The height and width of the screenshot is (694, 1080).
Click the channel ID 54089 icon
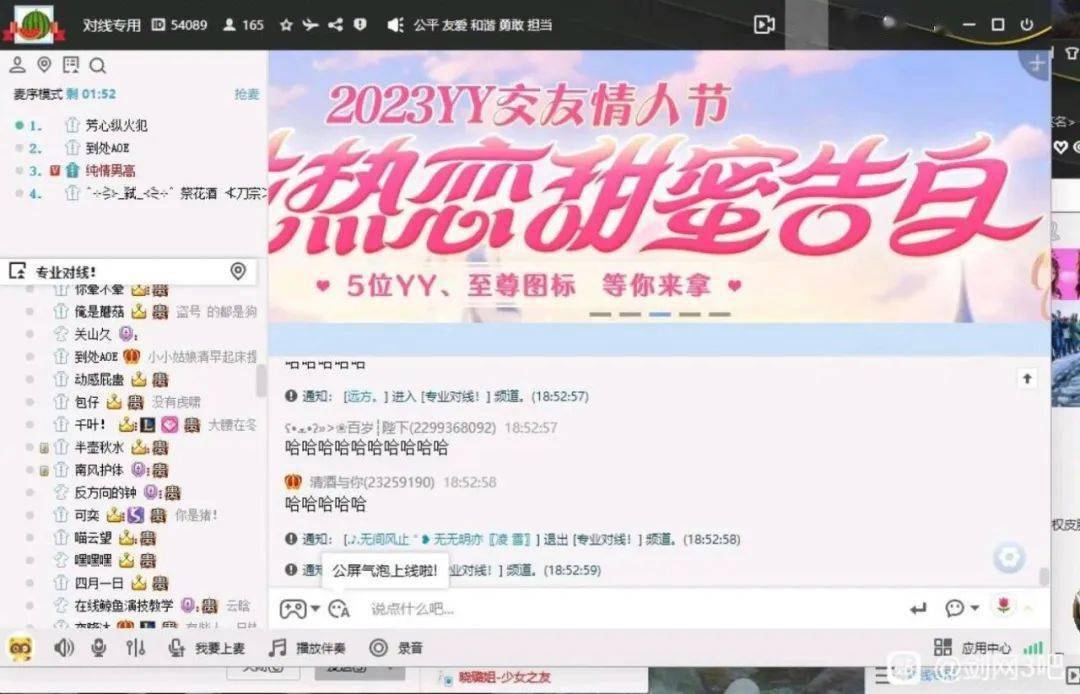point(158,25)
